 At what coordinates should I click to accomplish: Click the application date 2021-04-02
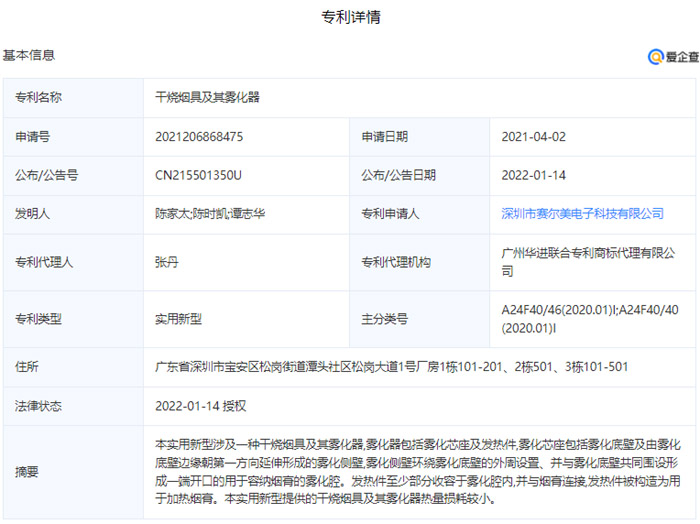[534, 137]
